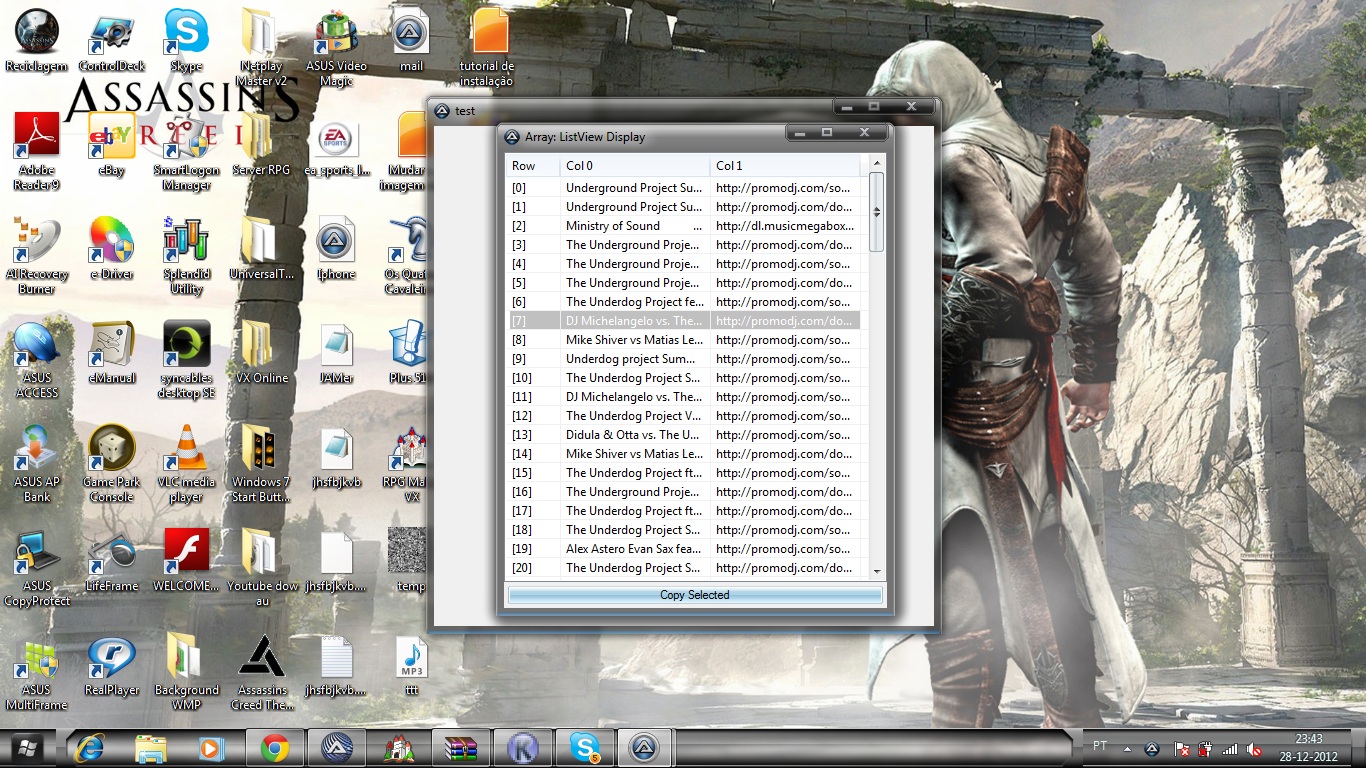Select the 'Ministry of Sound' cell in row [2]
The image size is (1366, 768).
coord(634,226)
